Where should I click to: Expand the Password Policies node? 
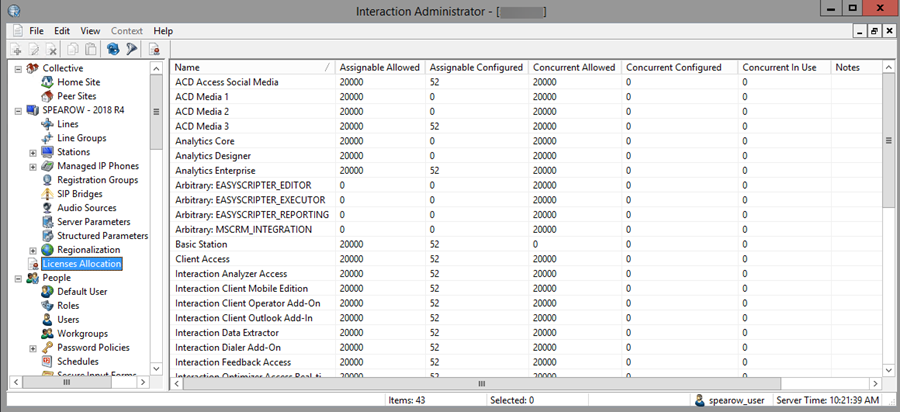point(33,348)
